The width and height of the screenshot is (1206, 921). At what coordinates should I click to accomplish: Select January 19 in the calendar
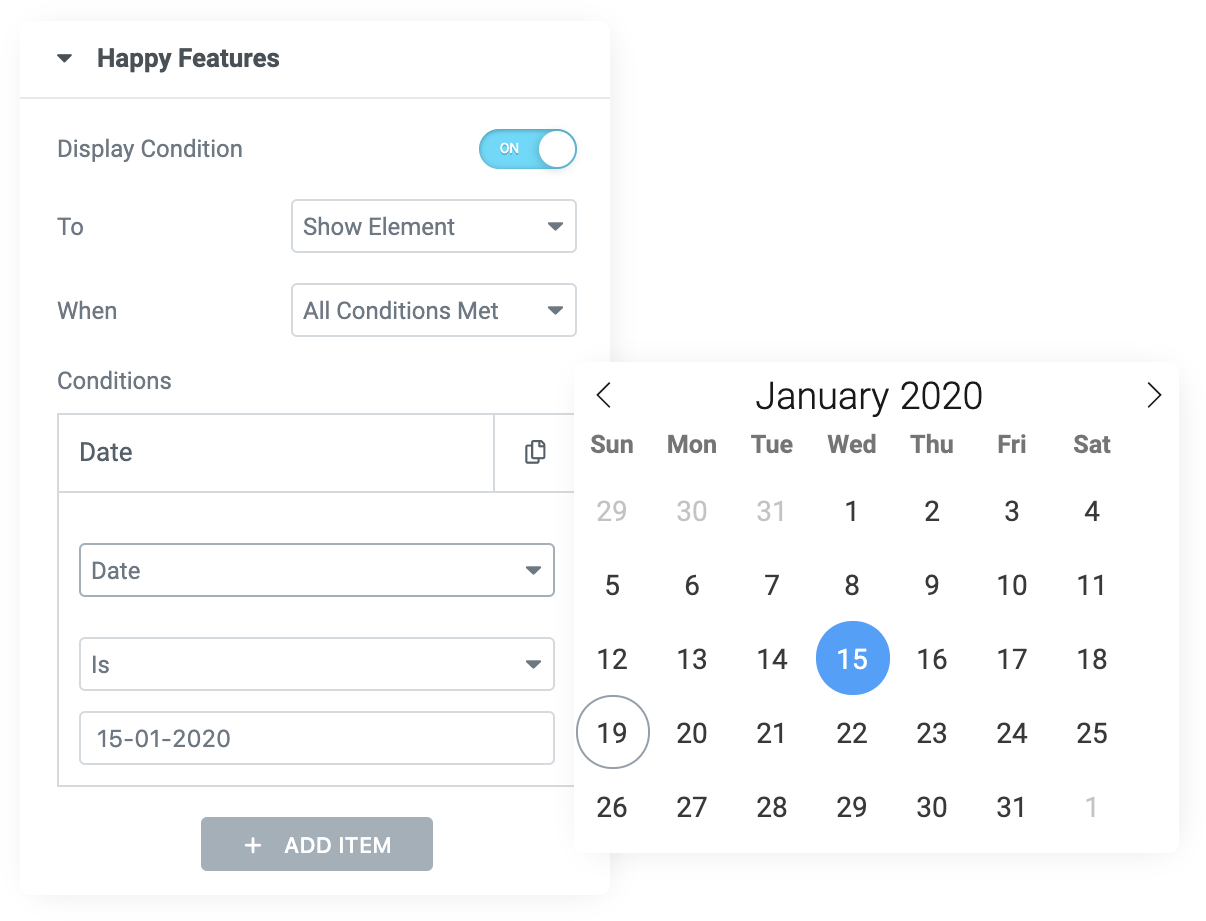pyautogui.click(x=612, y=733)
